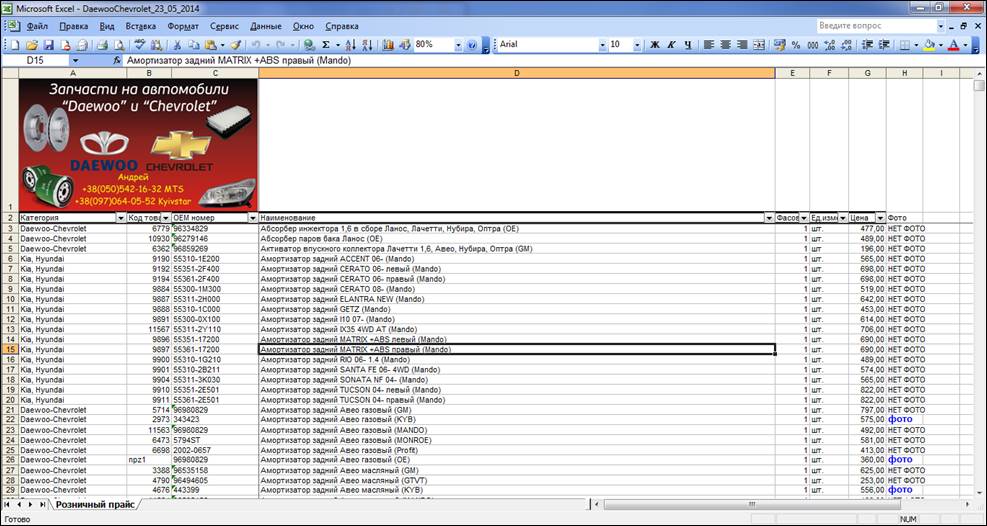Save the workbook with the floppy disk icon

(48, 45)
